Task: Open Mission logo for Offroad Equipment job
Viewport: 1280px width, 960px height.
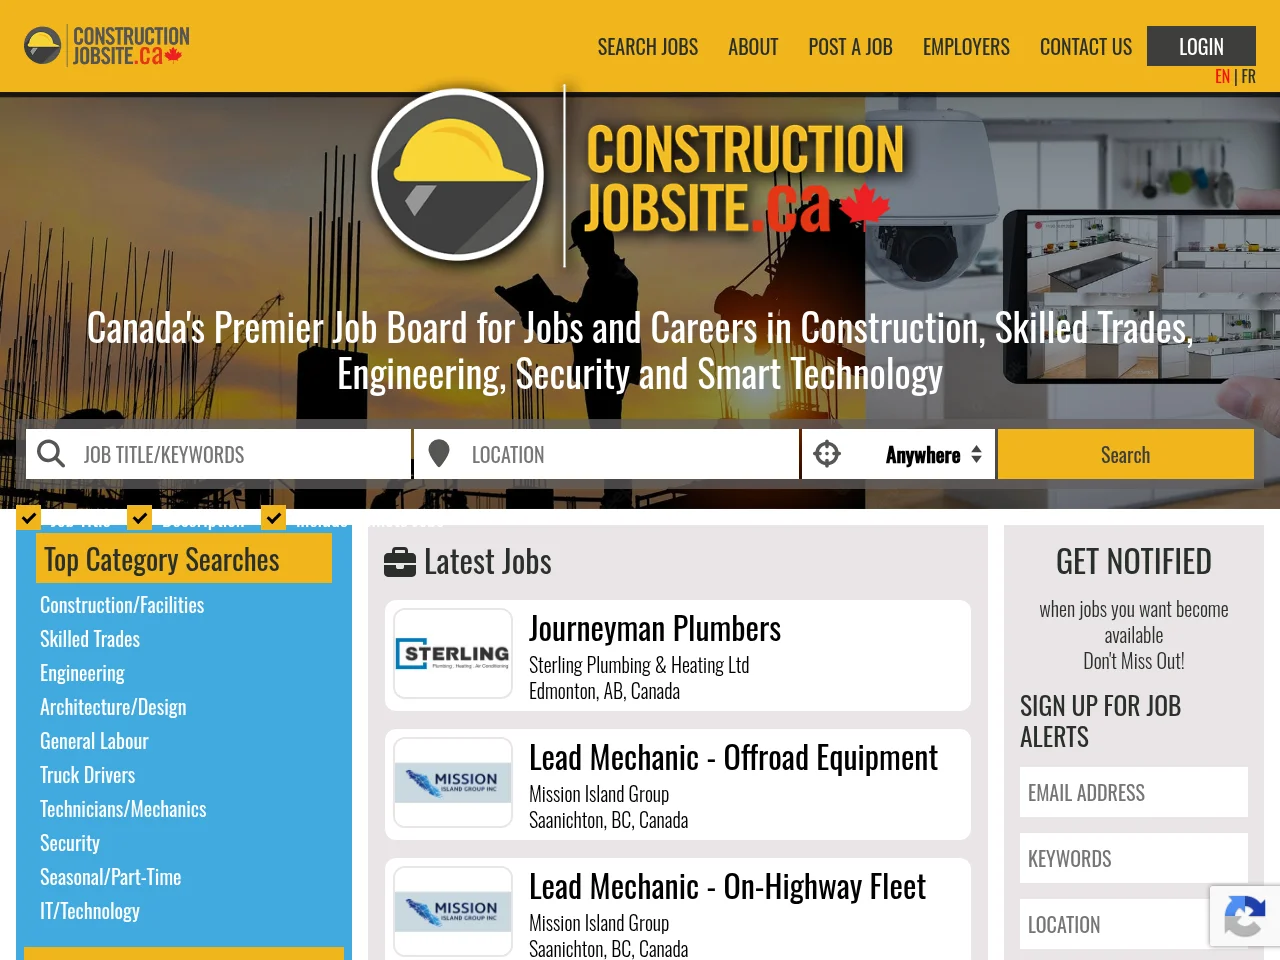Action: (x=453, y=783)
